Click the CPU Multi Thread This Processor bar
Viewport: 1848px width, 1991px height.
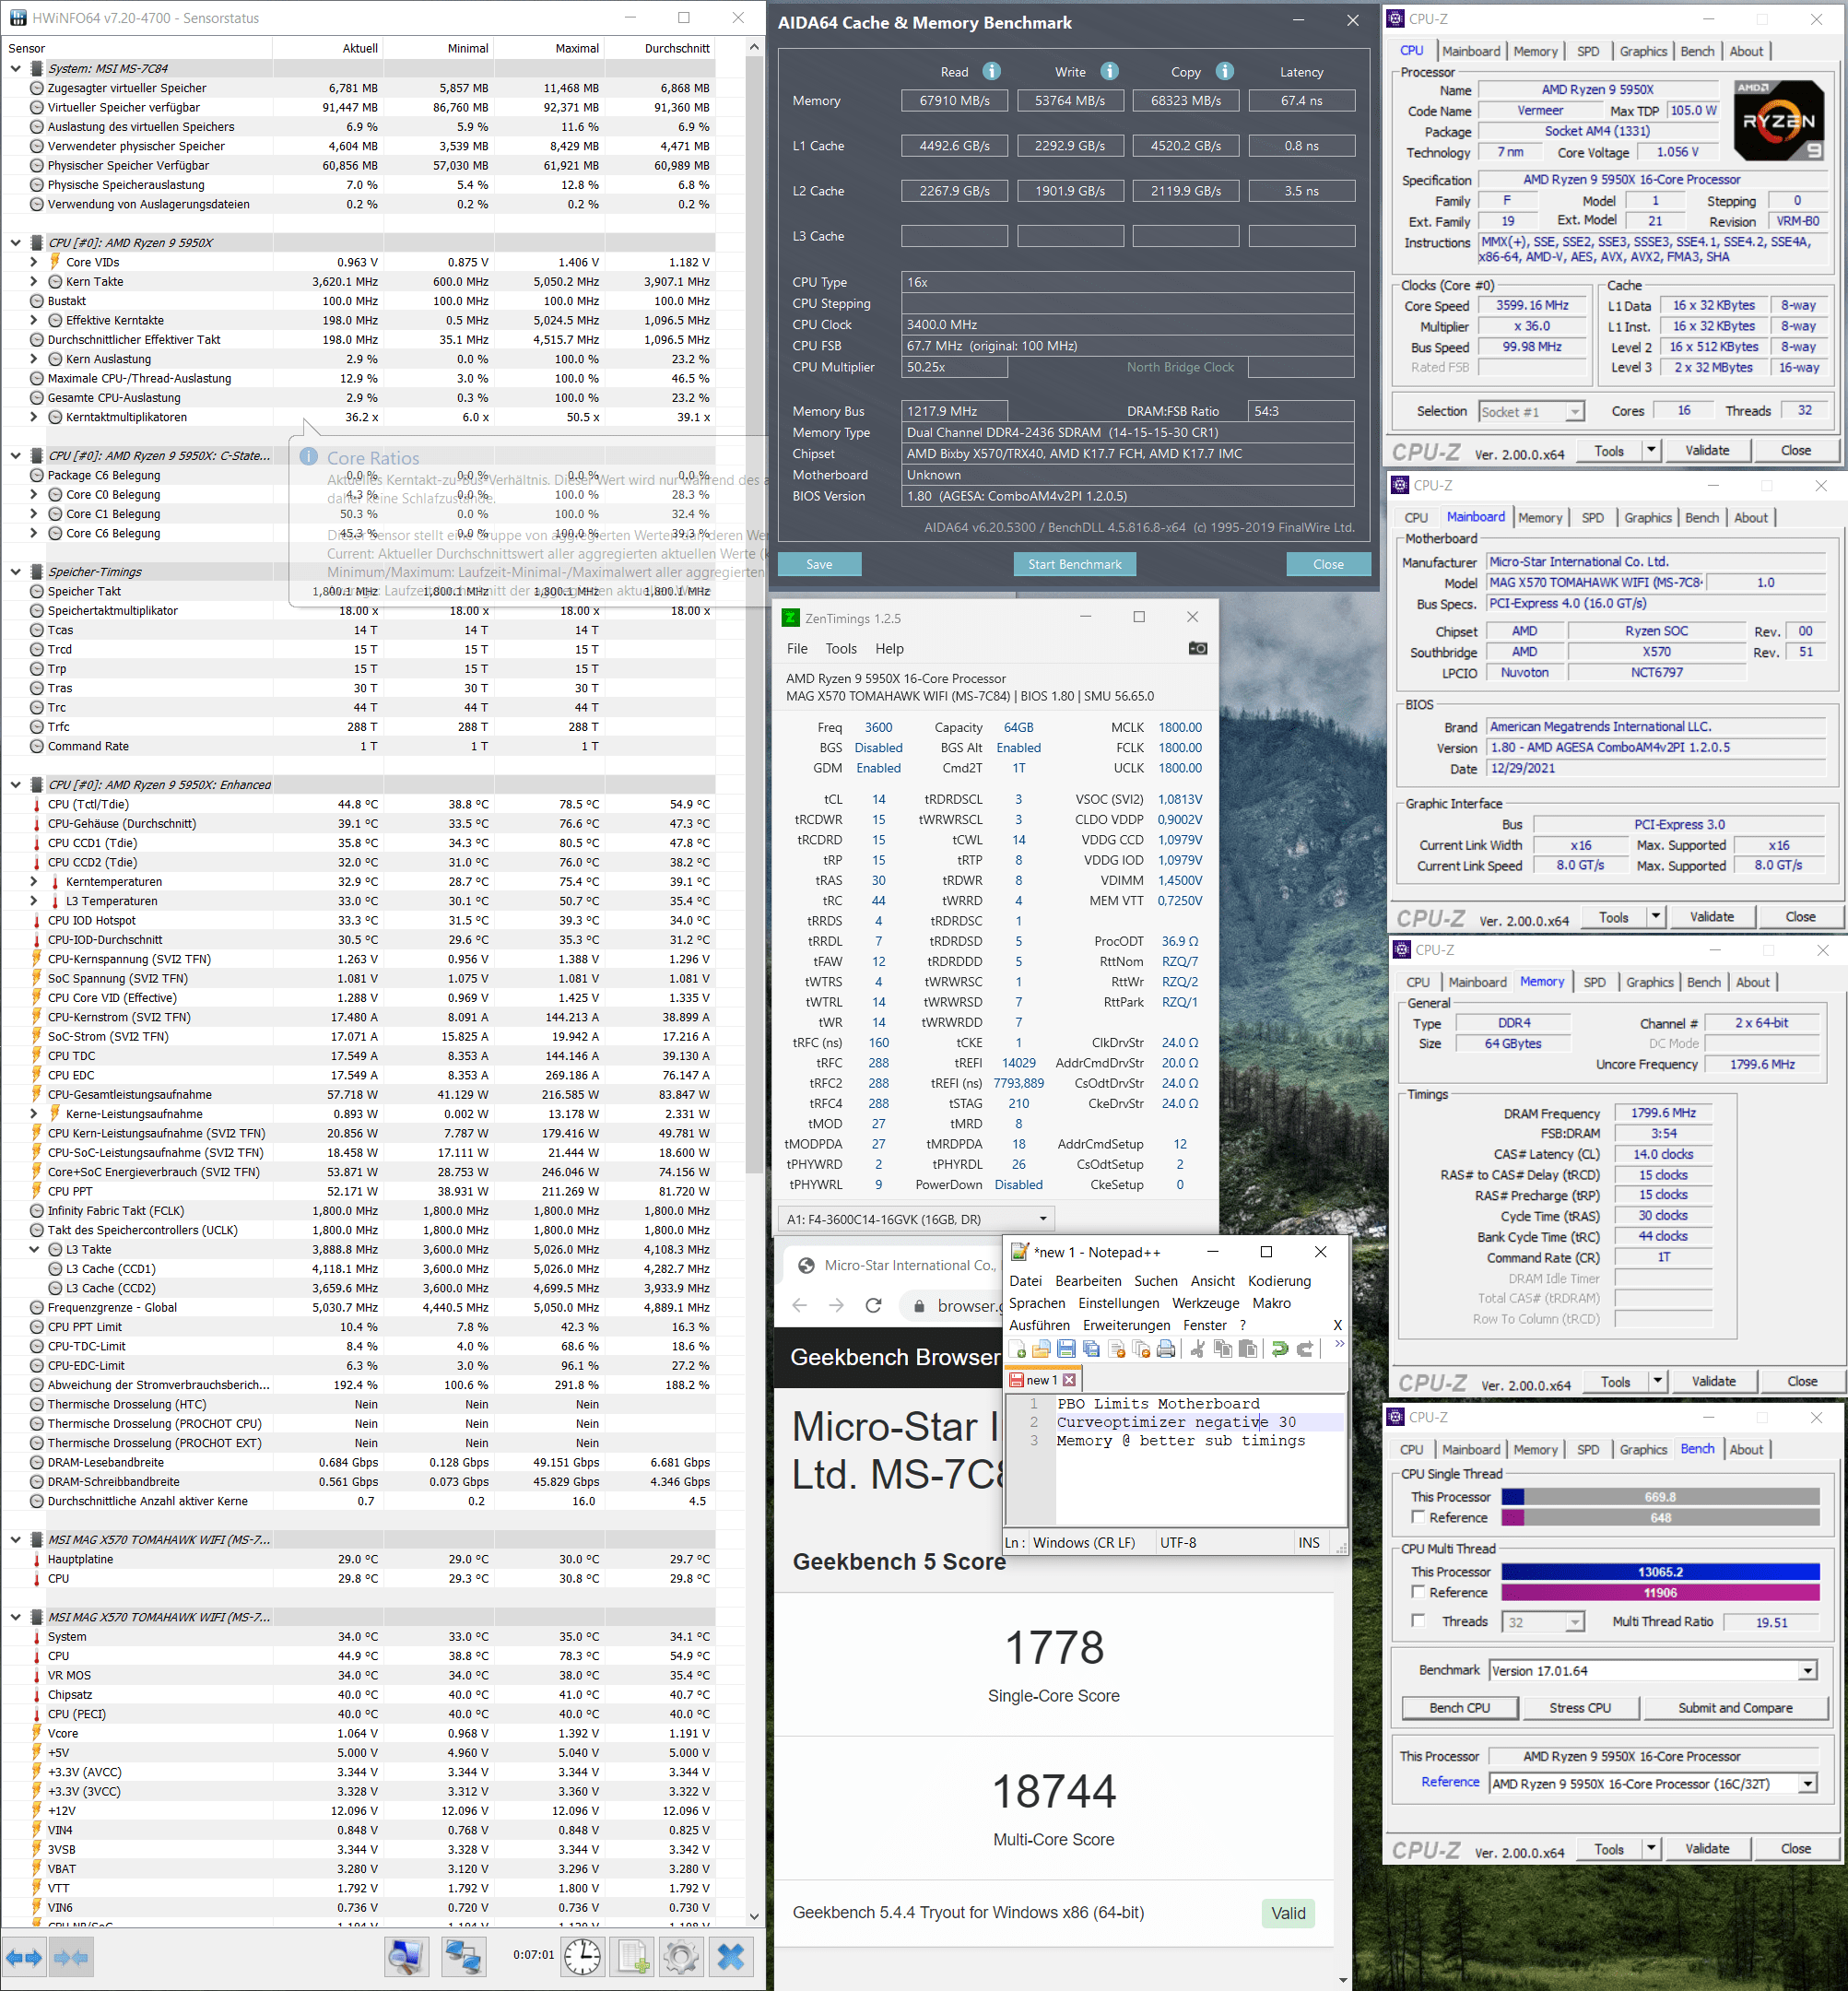(x=1660, y=1571)
